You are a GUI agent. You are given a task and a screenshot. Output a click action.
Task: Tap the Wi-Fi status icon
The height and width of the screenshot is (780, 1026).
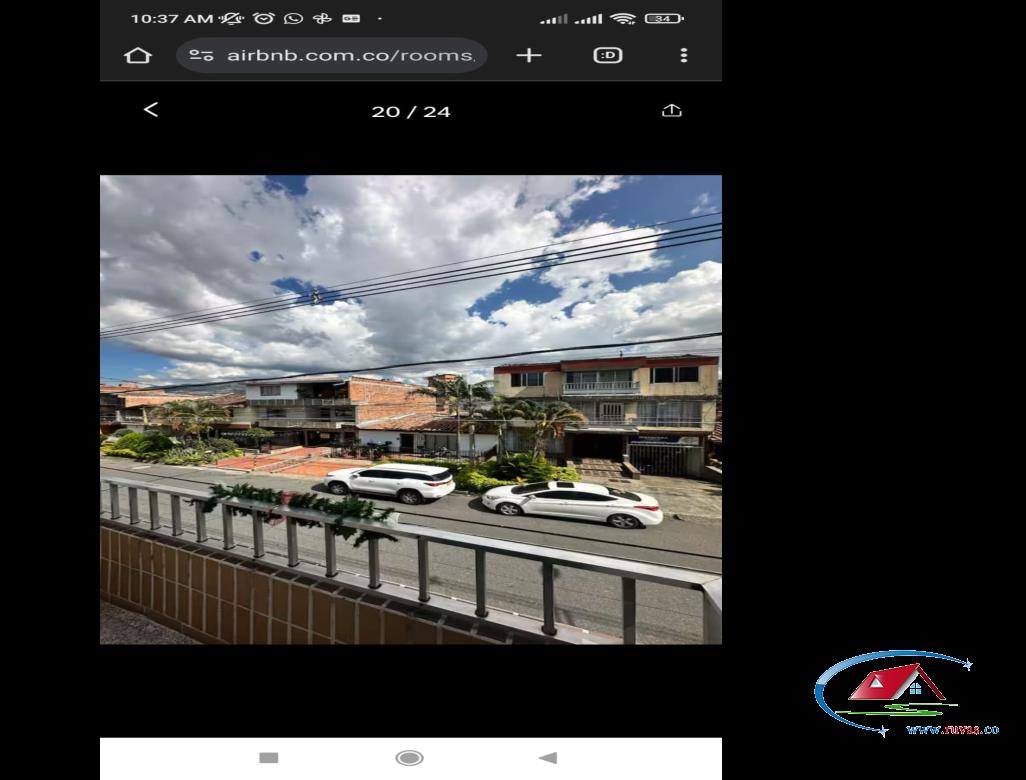[623, 18]
